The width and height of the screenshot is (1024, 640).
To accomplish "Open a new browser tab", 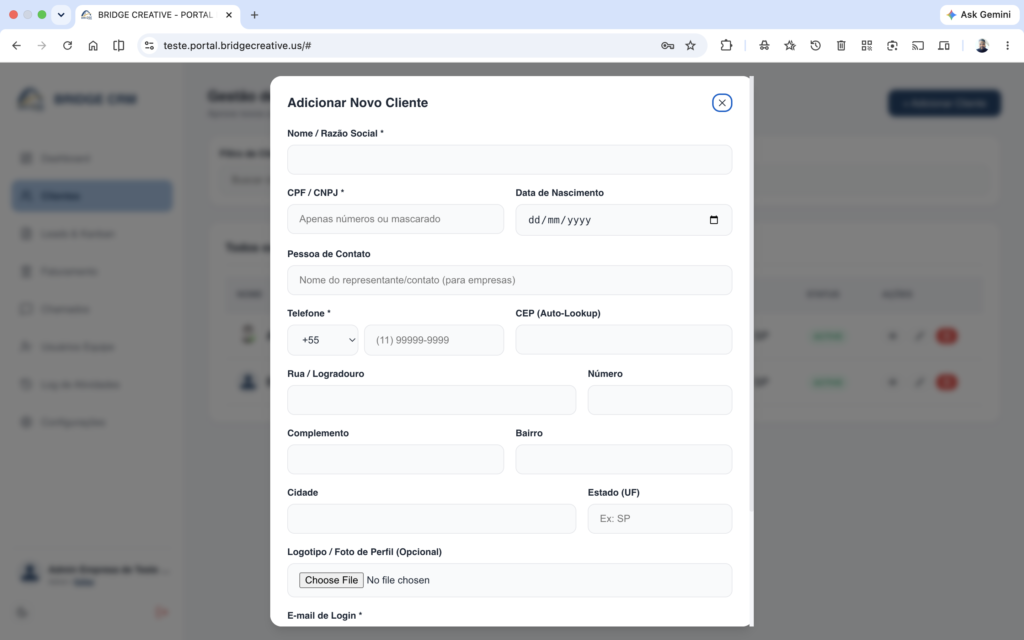I will [x=255, y=14].
